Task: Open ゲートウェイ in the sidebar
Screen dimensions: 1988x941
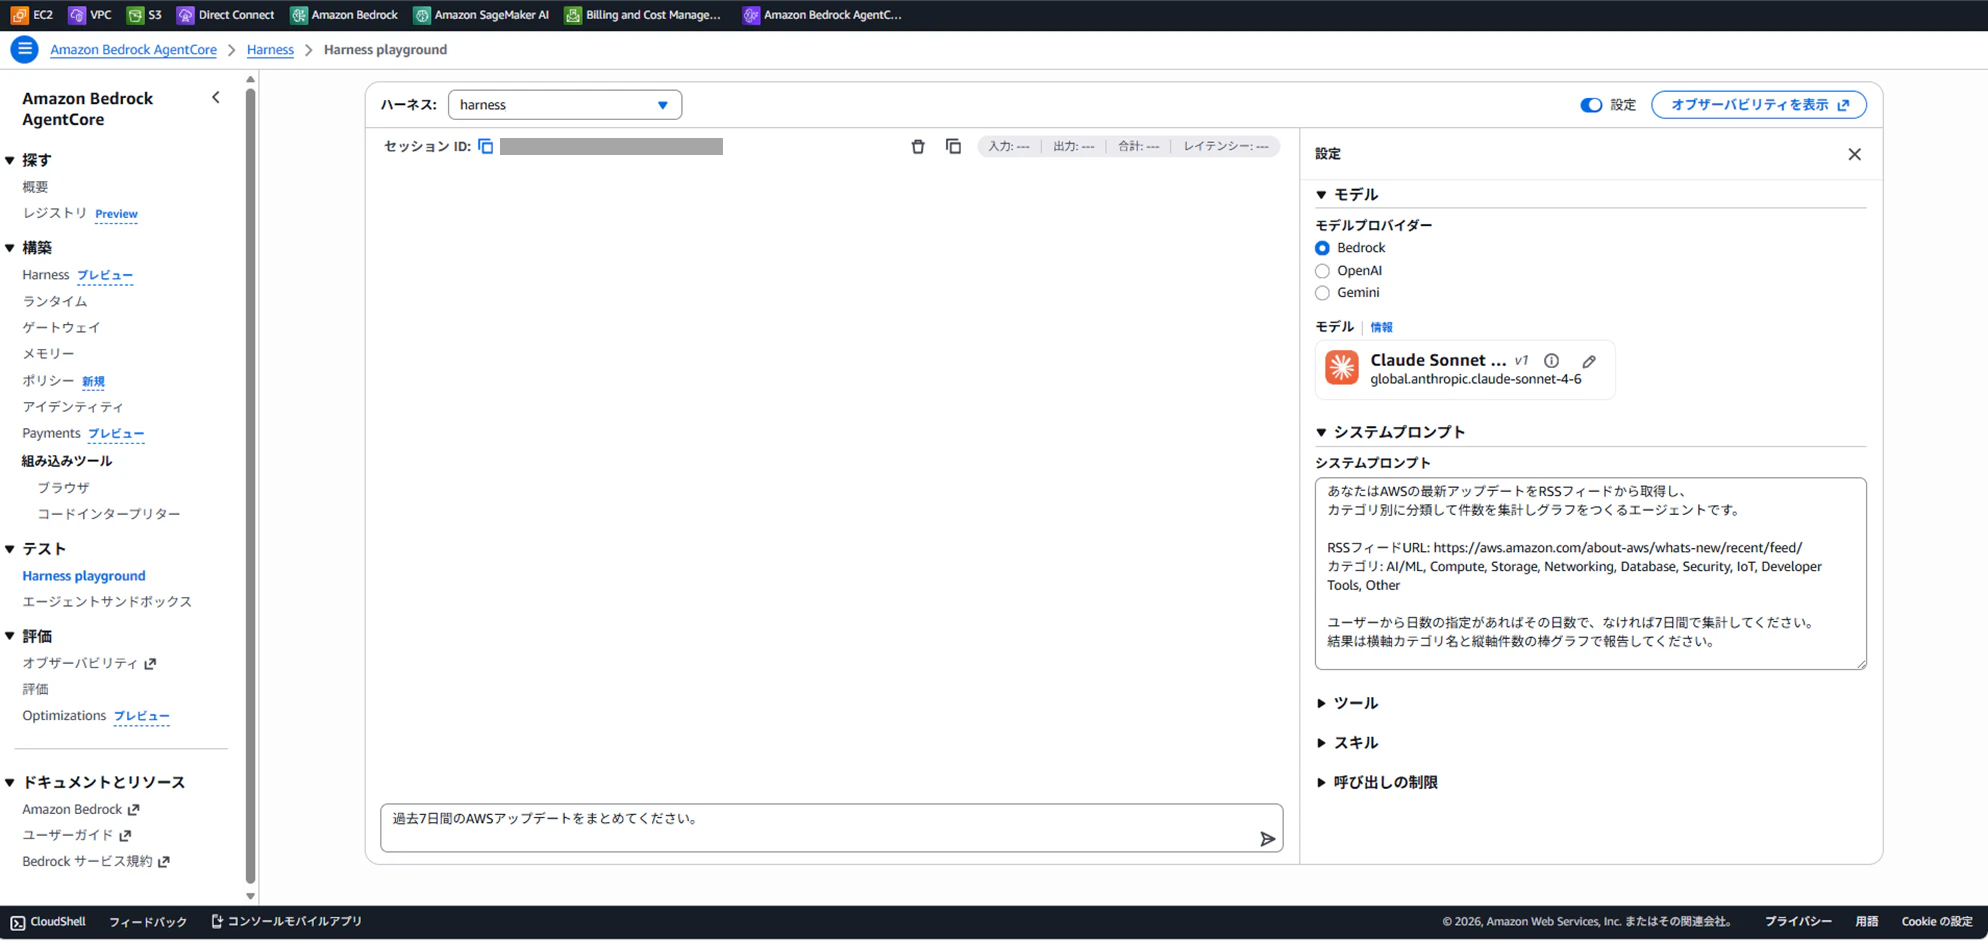Action: click(61, 327)
